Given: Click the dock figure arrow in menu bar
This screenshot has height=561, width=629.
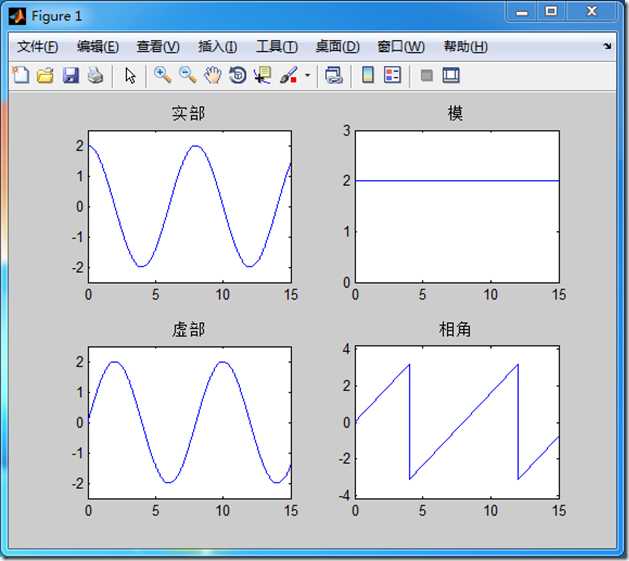Looking at the screenshot, I should pyautogui.click(x=607, y=46).
